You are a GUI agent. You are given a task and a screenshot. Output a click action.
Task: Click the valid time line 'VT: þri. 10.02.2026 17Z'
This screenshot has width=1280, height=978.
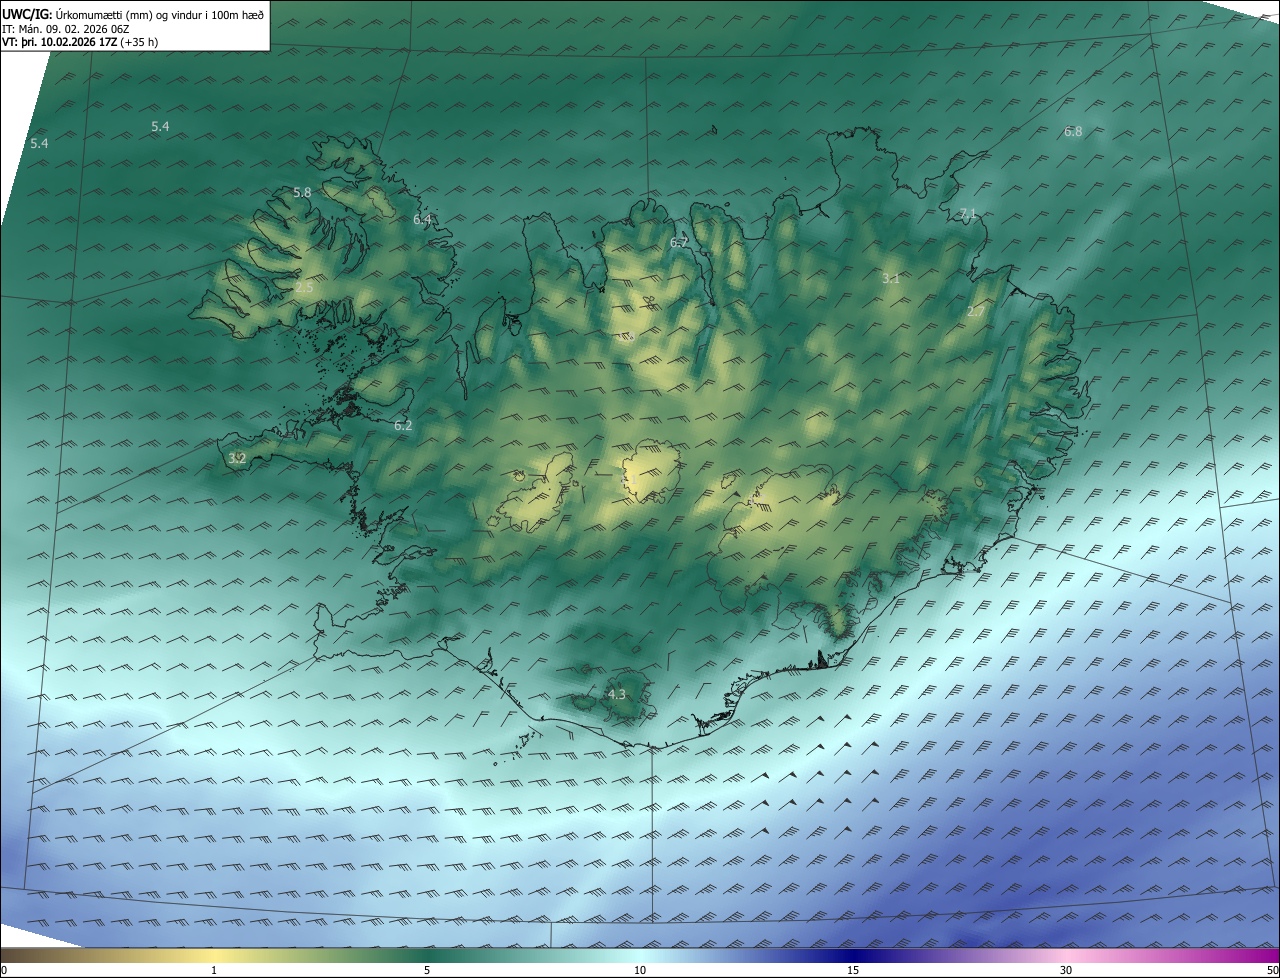coord(59,42)
